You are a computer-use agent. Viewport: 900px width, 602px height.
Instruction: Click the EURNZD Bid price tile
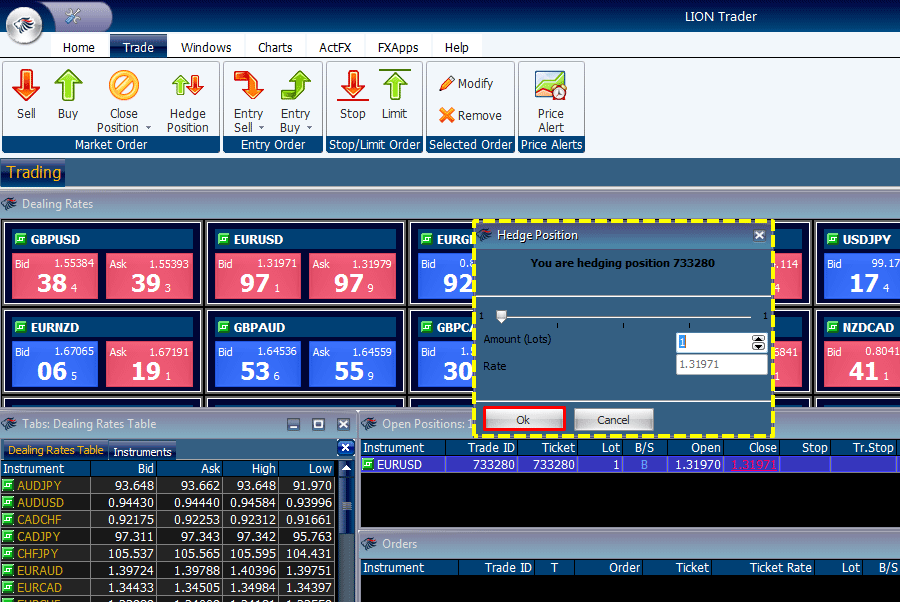[55, 364]
